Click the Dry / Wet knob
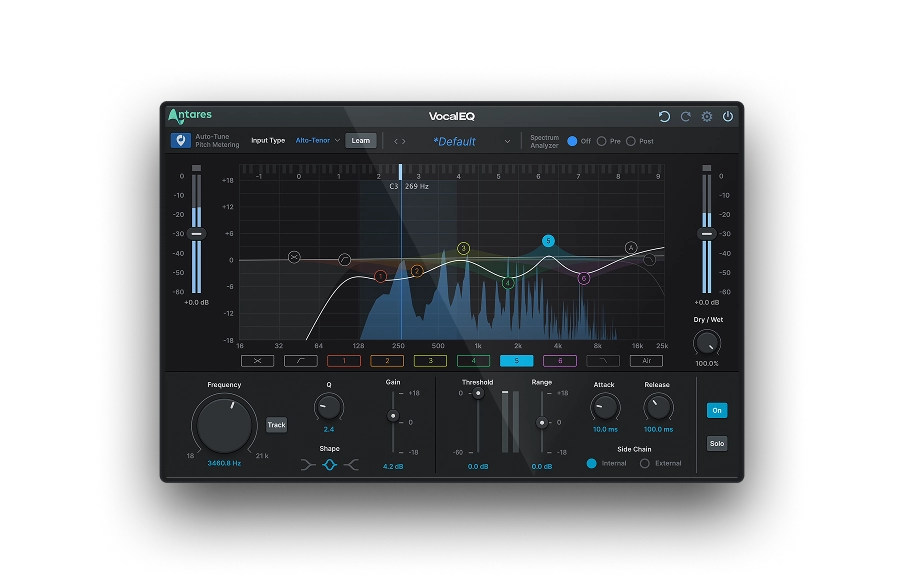 707,344
